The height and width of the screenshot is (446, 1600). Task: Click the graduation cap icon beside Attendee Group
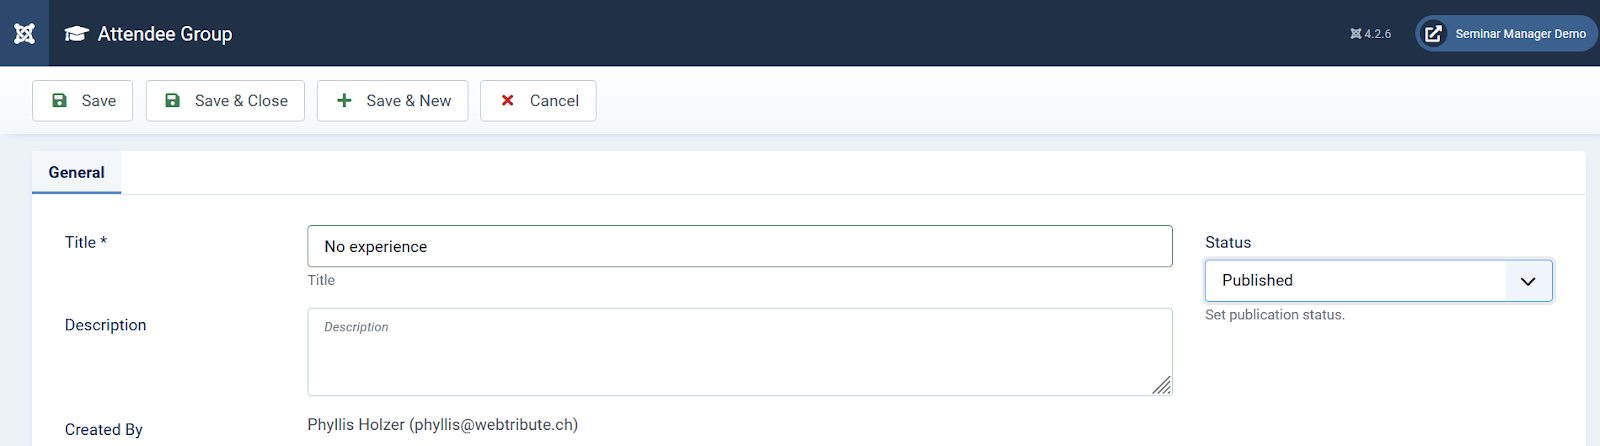pos(76,34)
